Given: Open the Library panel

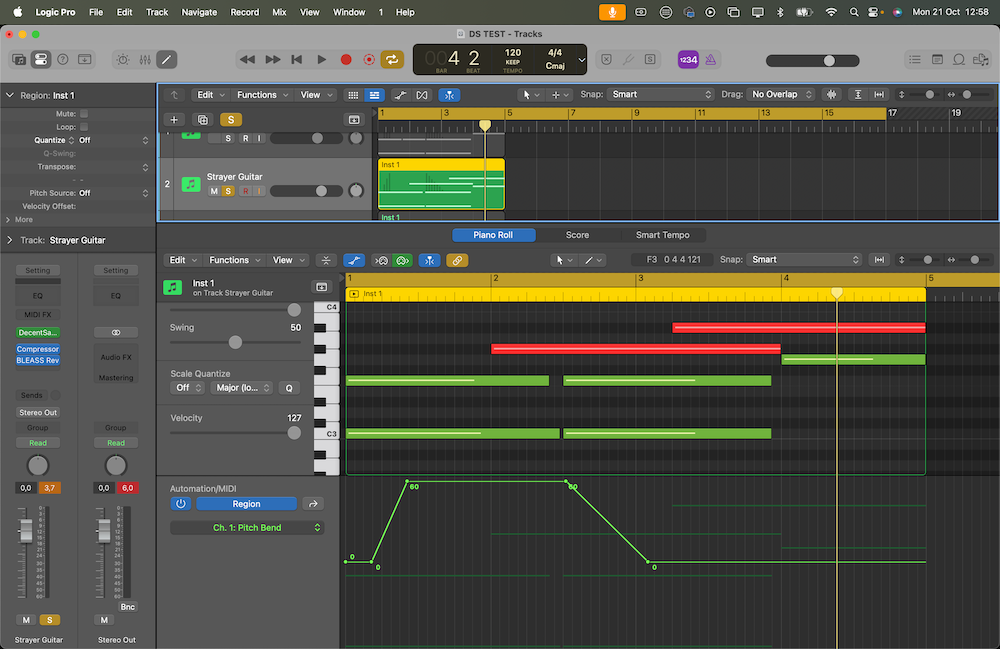Looking at the screenshot, I should (19, 59).
